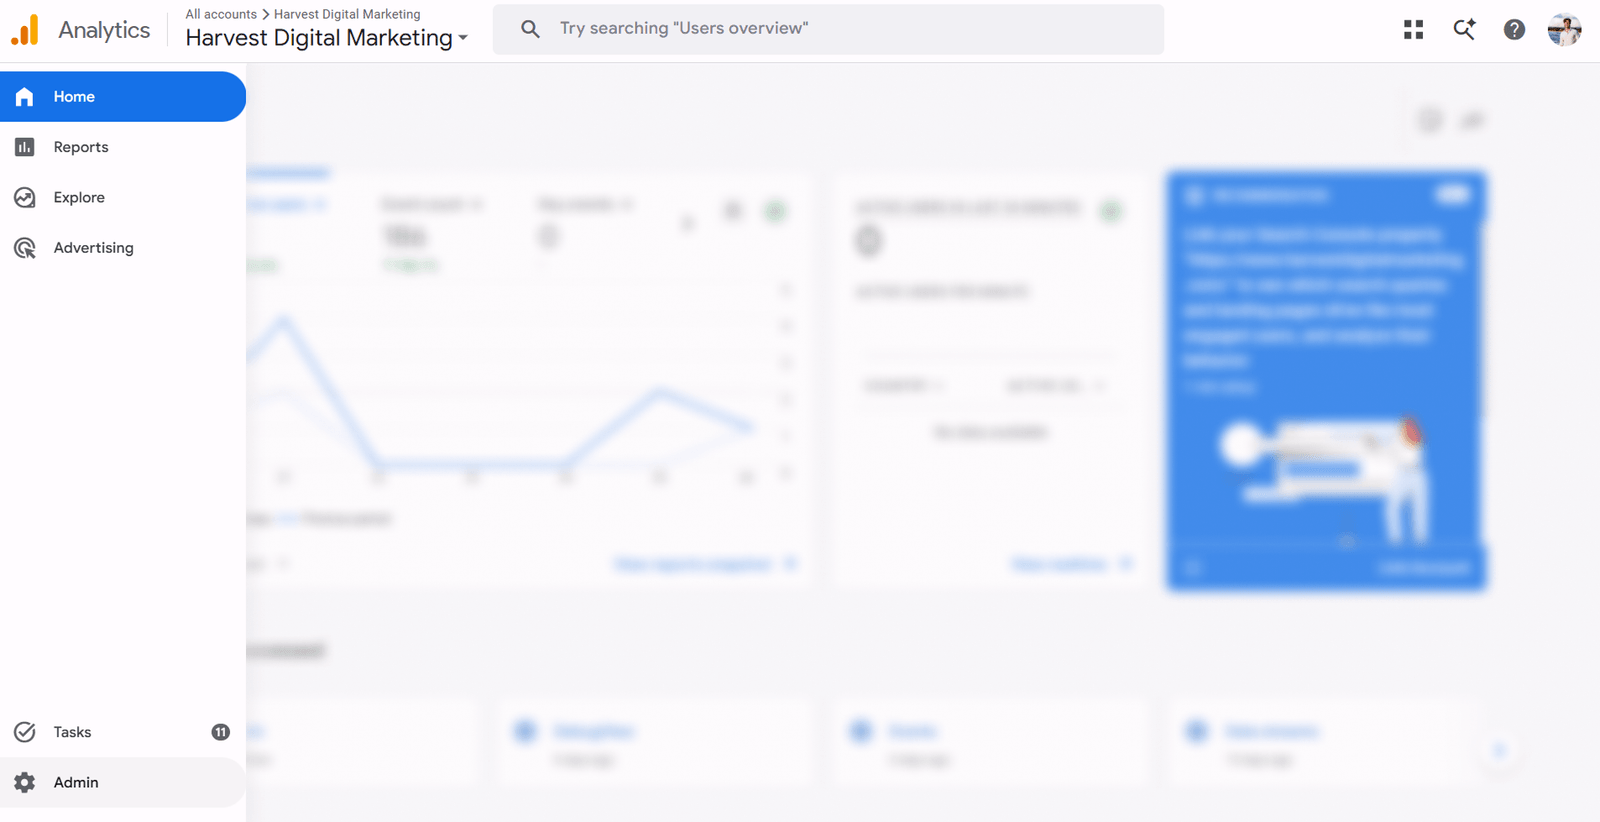Open the Reports section
Screen dimensions: 1600x822
tap(123, 147)
